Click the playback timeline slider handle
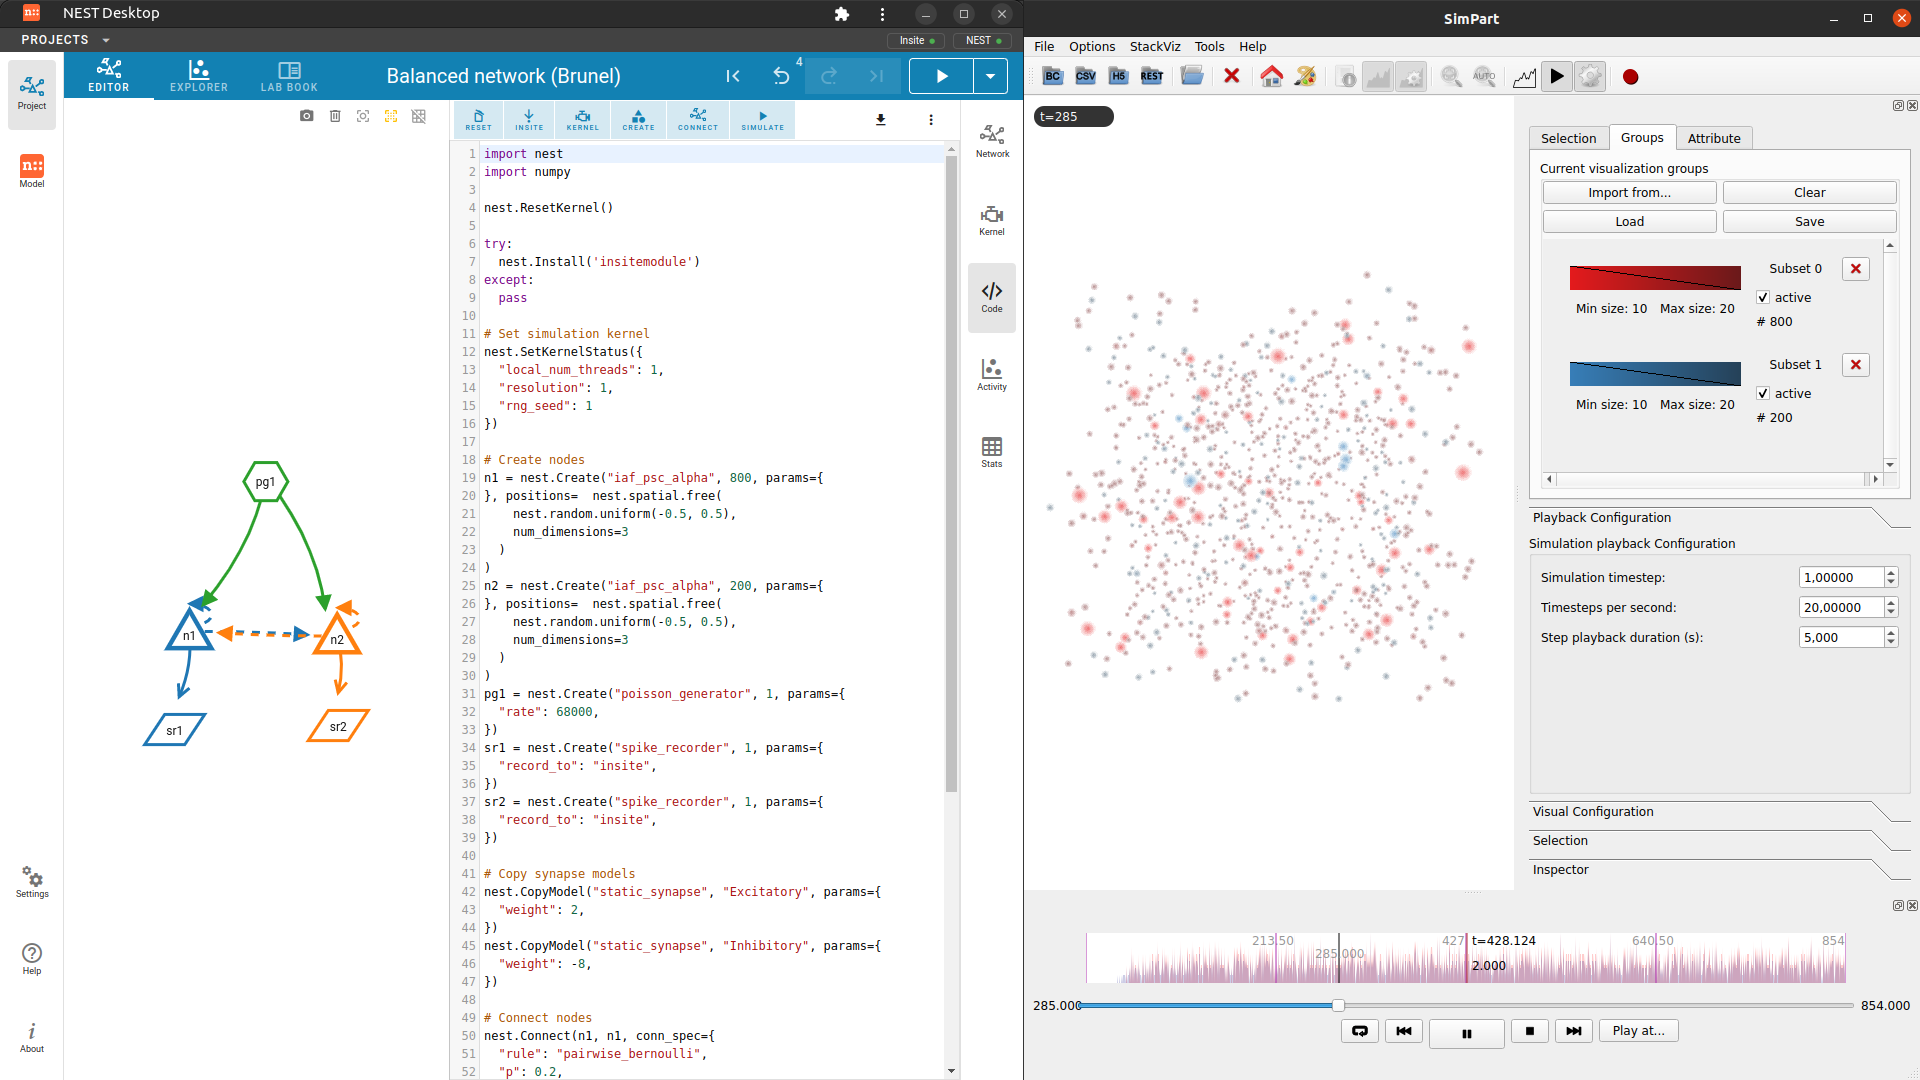Viewport: 1920px width, 1080px height. click(1338, 1005)
